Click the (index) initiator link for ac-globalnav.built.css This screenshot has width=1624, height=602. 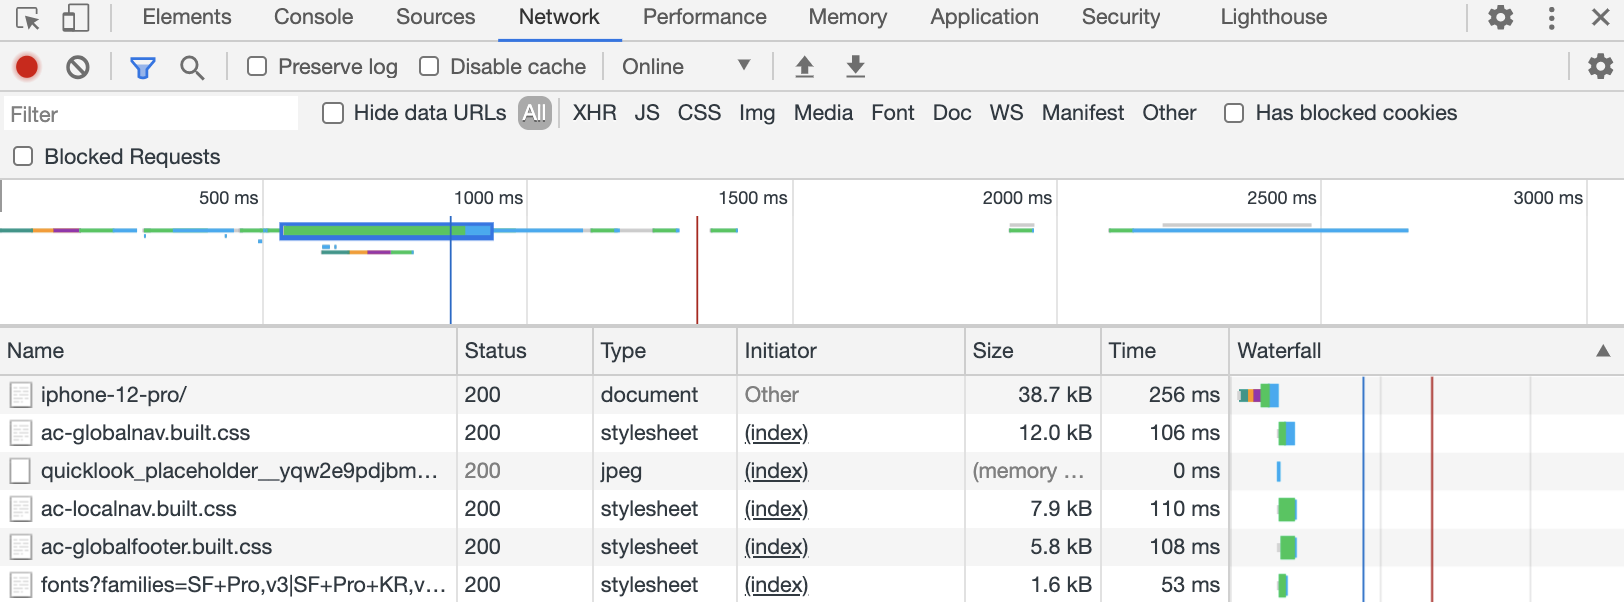(x=776, y=433)
